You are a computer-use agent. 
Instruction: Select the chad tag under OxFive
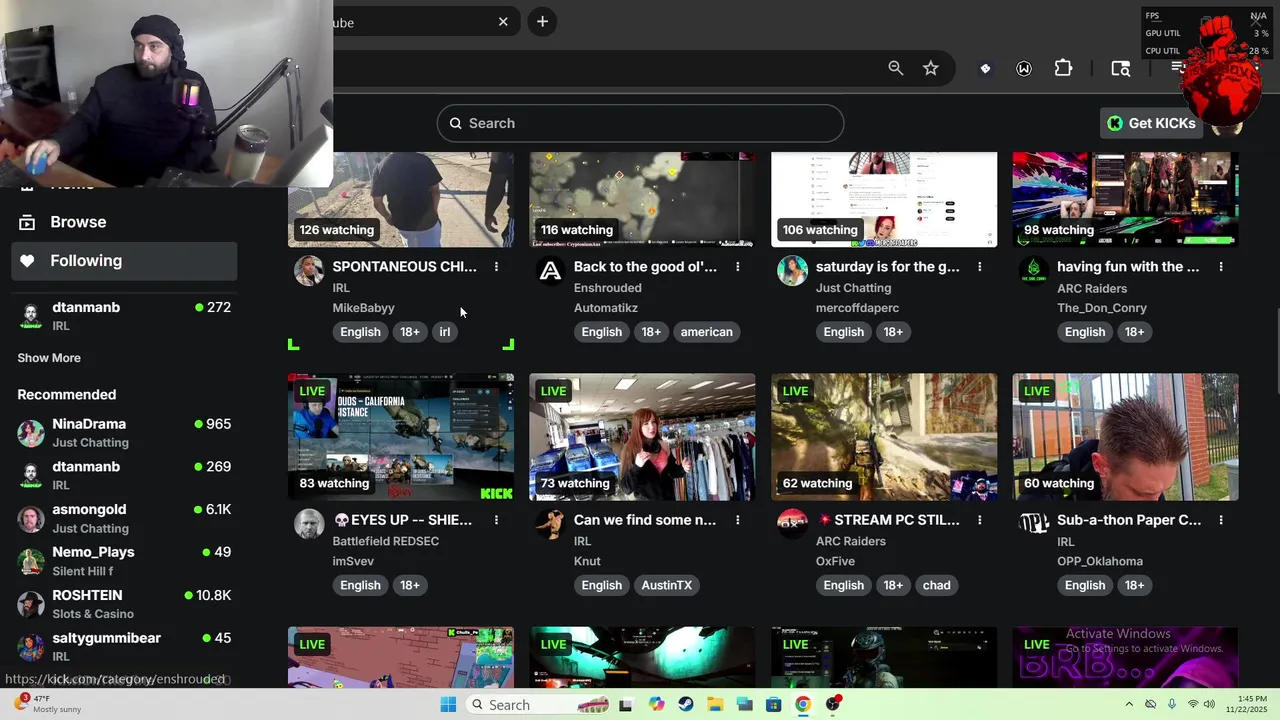tap(937, 585)
